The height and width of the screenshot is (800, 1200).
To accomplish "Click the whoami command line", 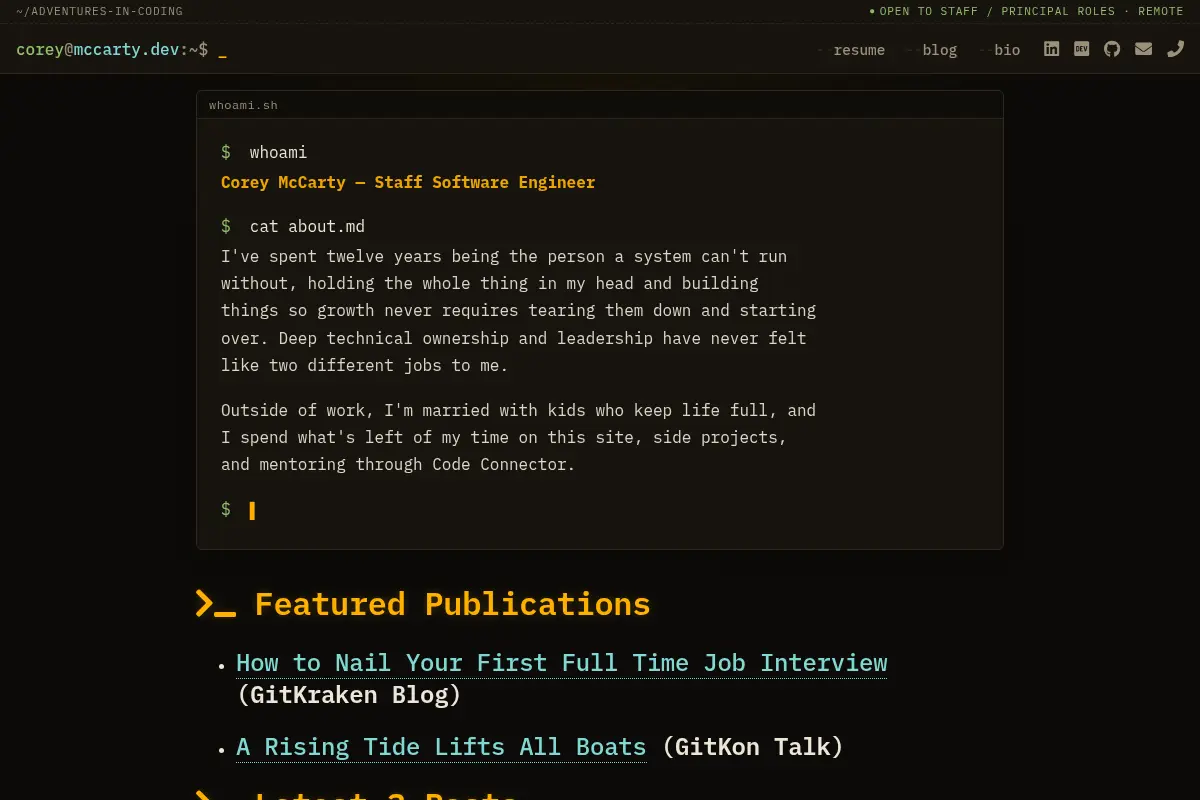I will pyautogui.click(x=264, y=152).
